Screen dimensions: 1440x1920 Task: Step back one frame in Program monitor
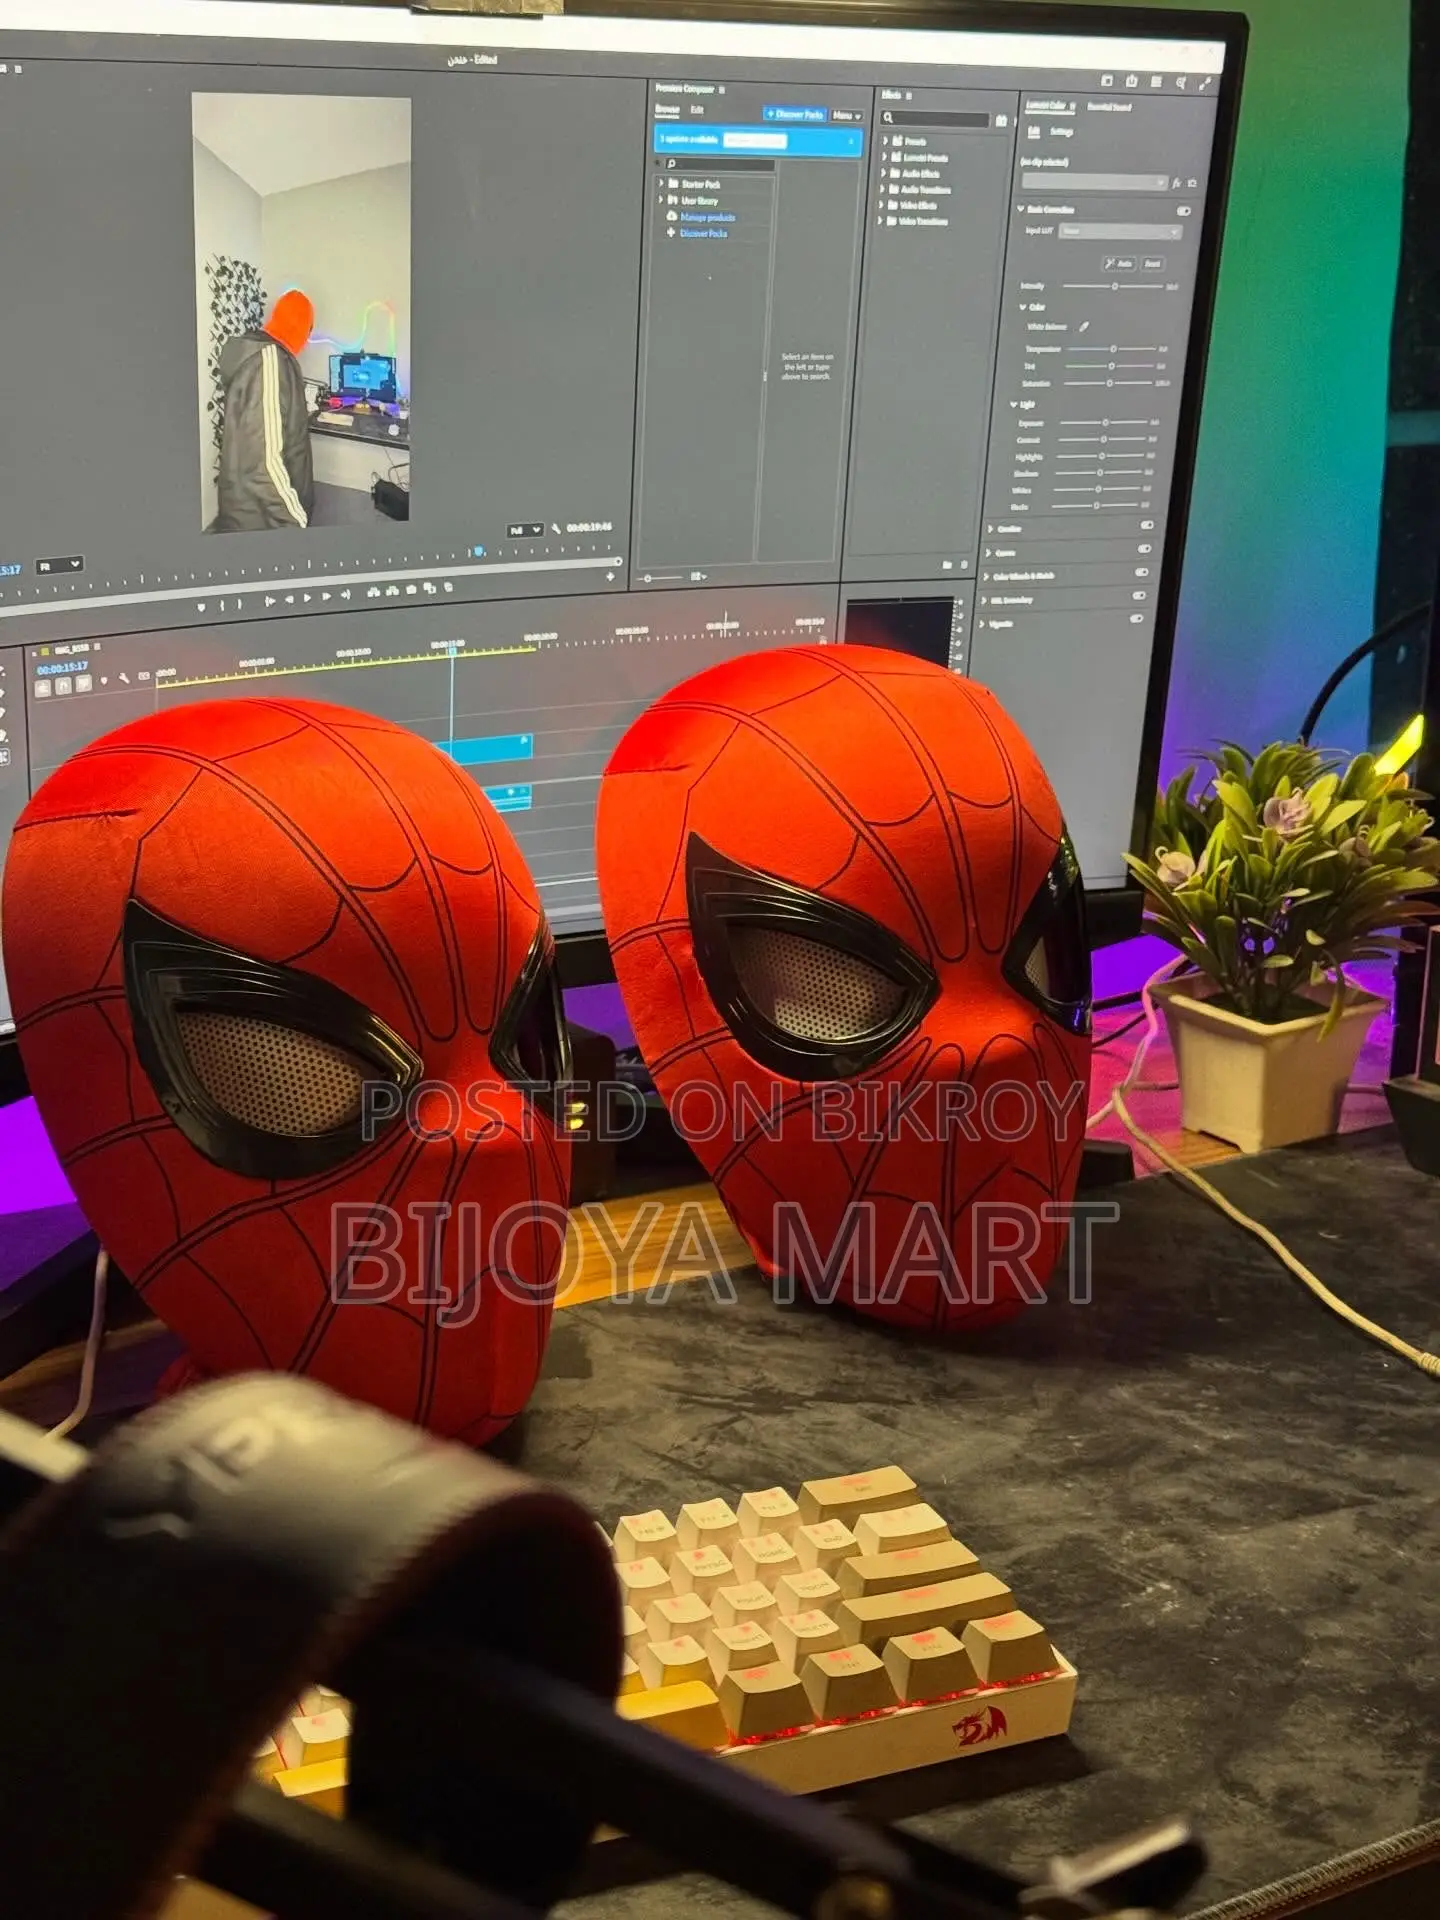coord(289,599)
